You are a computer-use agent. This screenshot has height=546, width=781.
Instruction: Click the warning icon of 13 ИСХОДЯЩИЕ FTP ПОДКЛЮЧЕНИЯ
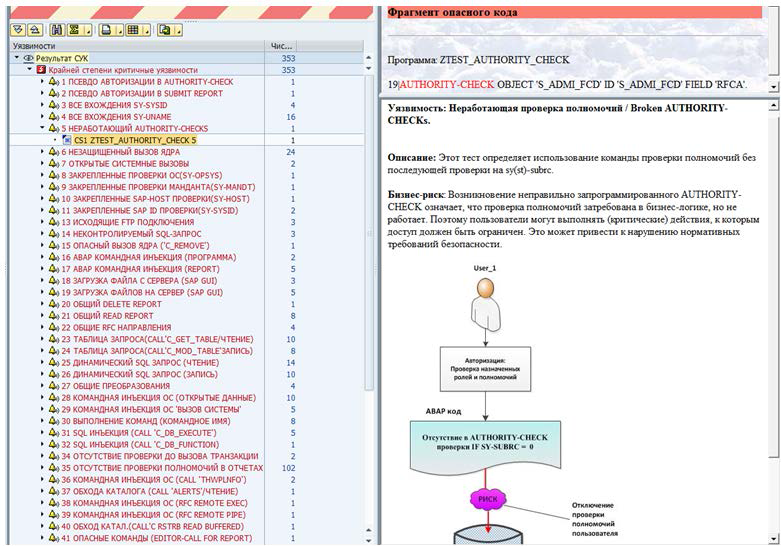point(54,222)
